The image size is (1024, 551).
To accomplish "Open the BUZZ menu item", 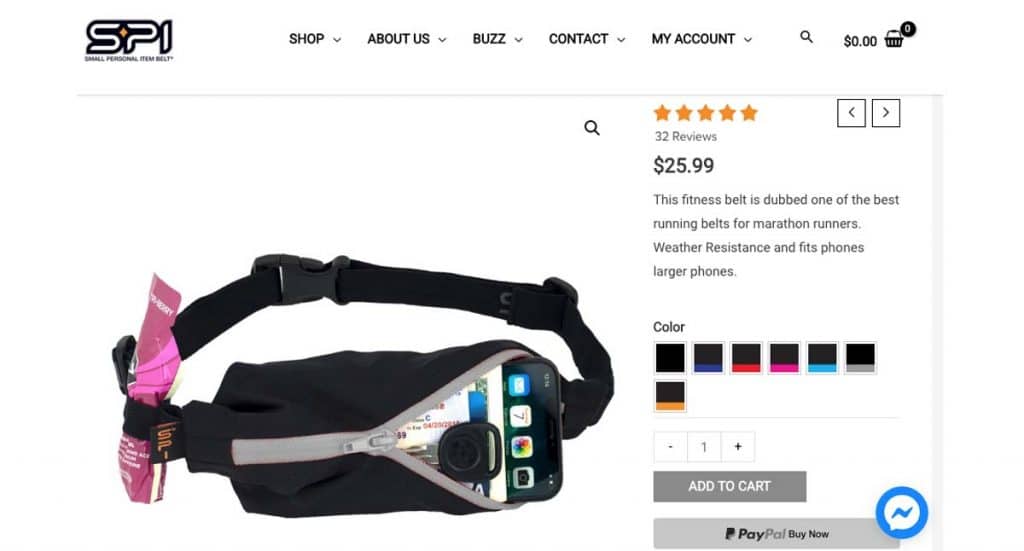I will coord(497,39).
